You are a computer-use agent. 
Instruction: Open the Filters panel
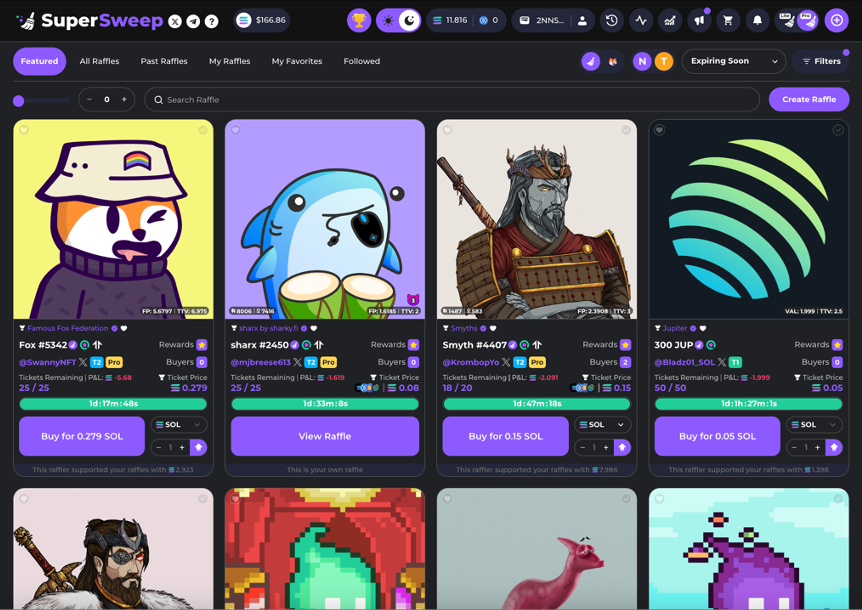[821, 61]
